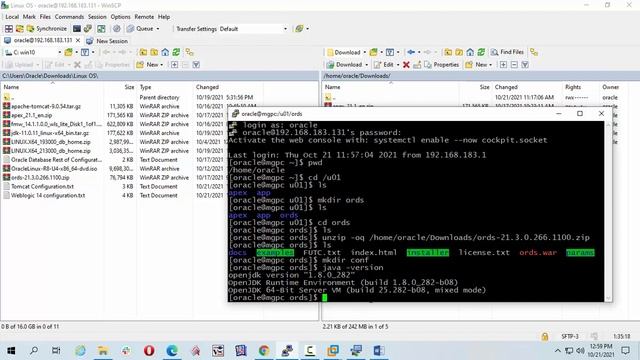Viewport: 640px width, 360px height.
Task: Click the remote Rename icon
Action: coord(417,64)
